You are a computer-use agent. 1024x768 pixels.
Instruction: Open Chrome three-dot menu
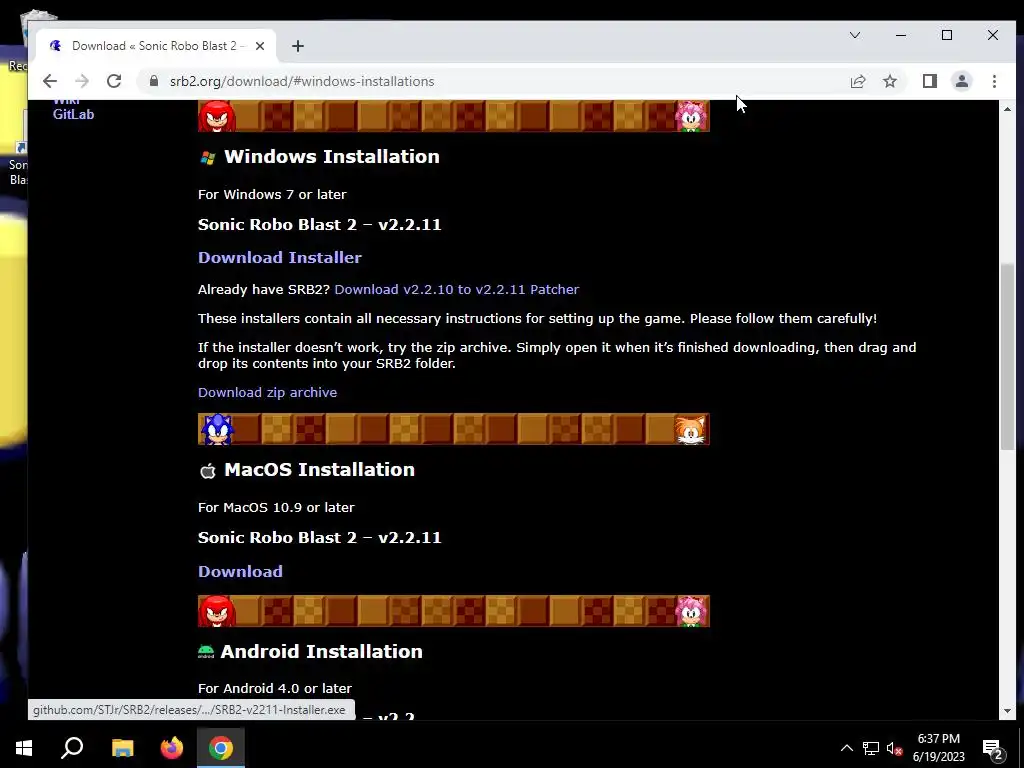(x=994, y=81)
